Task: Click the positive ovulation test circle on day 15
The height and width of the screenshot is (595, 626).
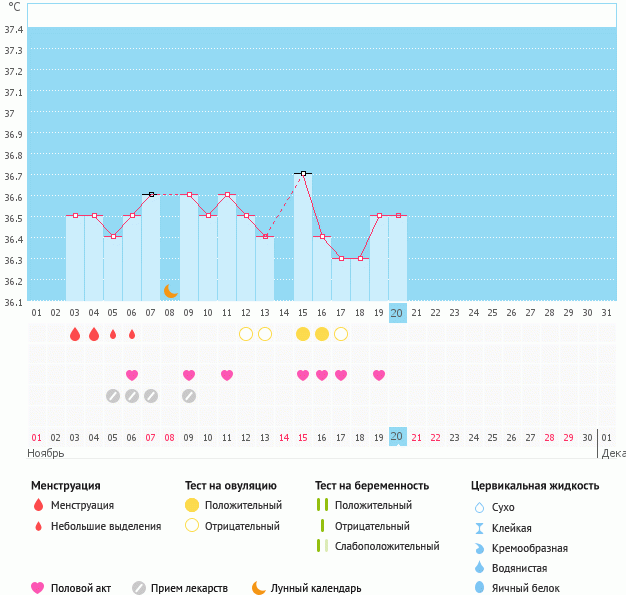Action: [303, 334]
